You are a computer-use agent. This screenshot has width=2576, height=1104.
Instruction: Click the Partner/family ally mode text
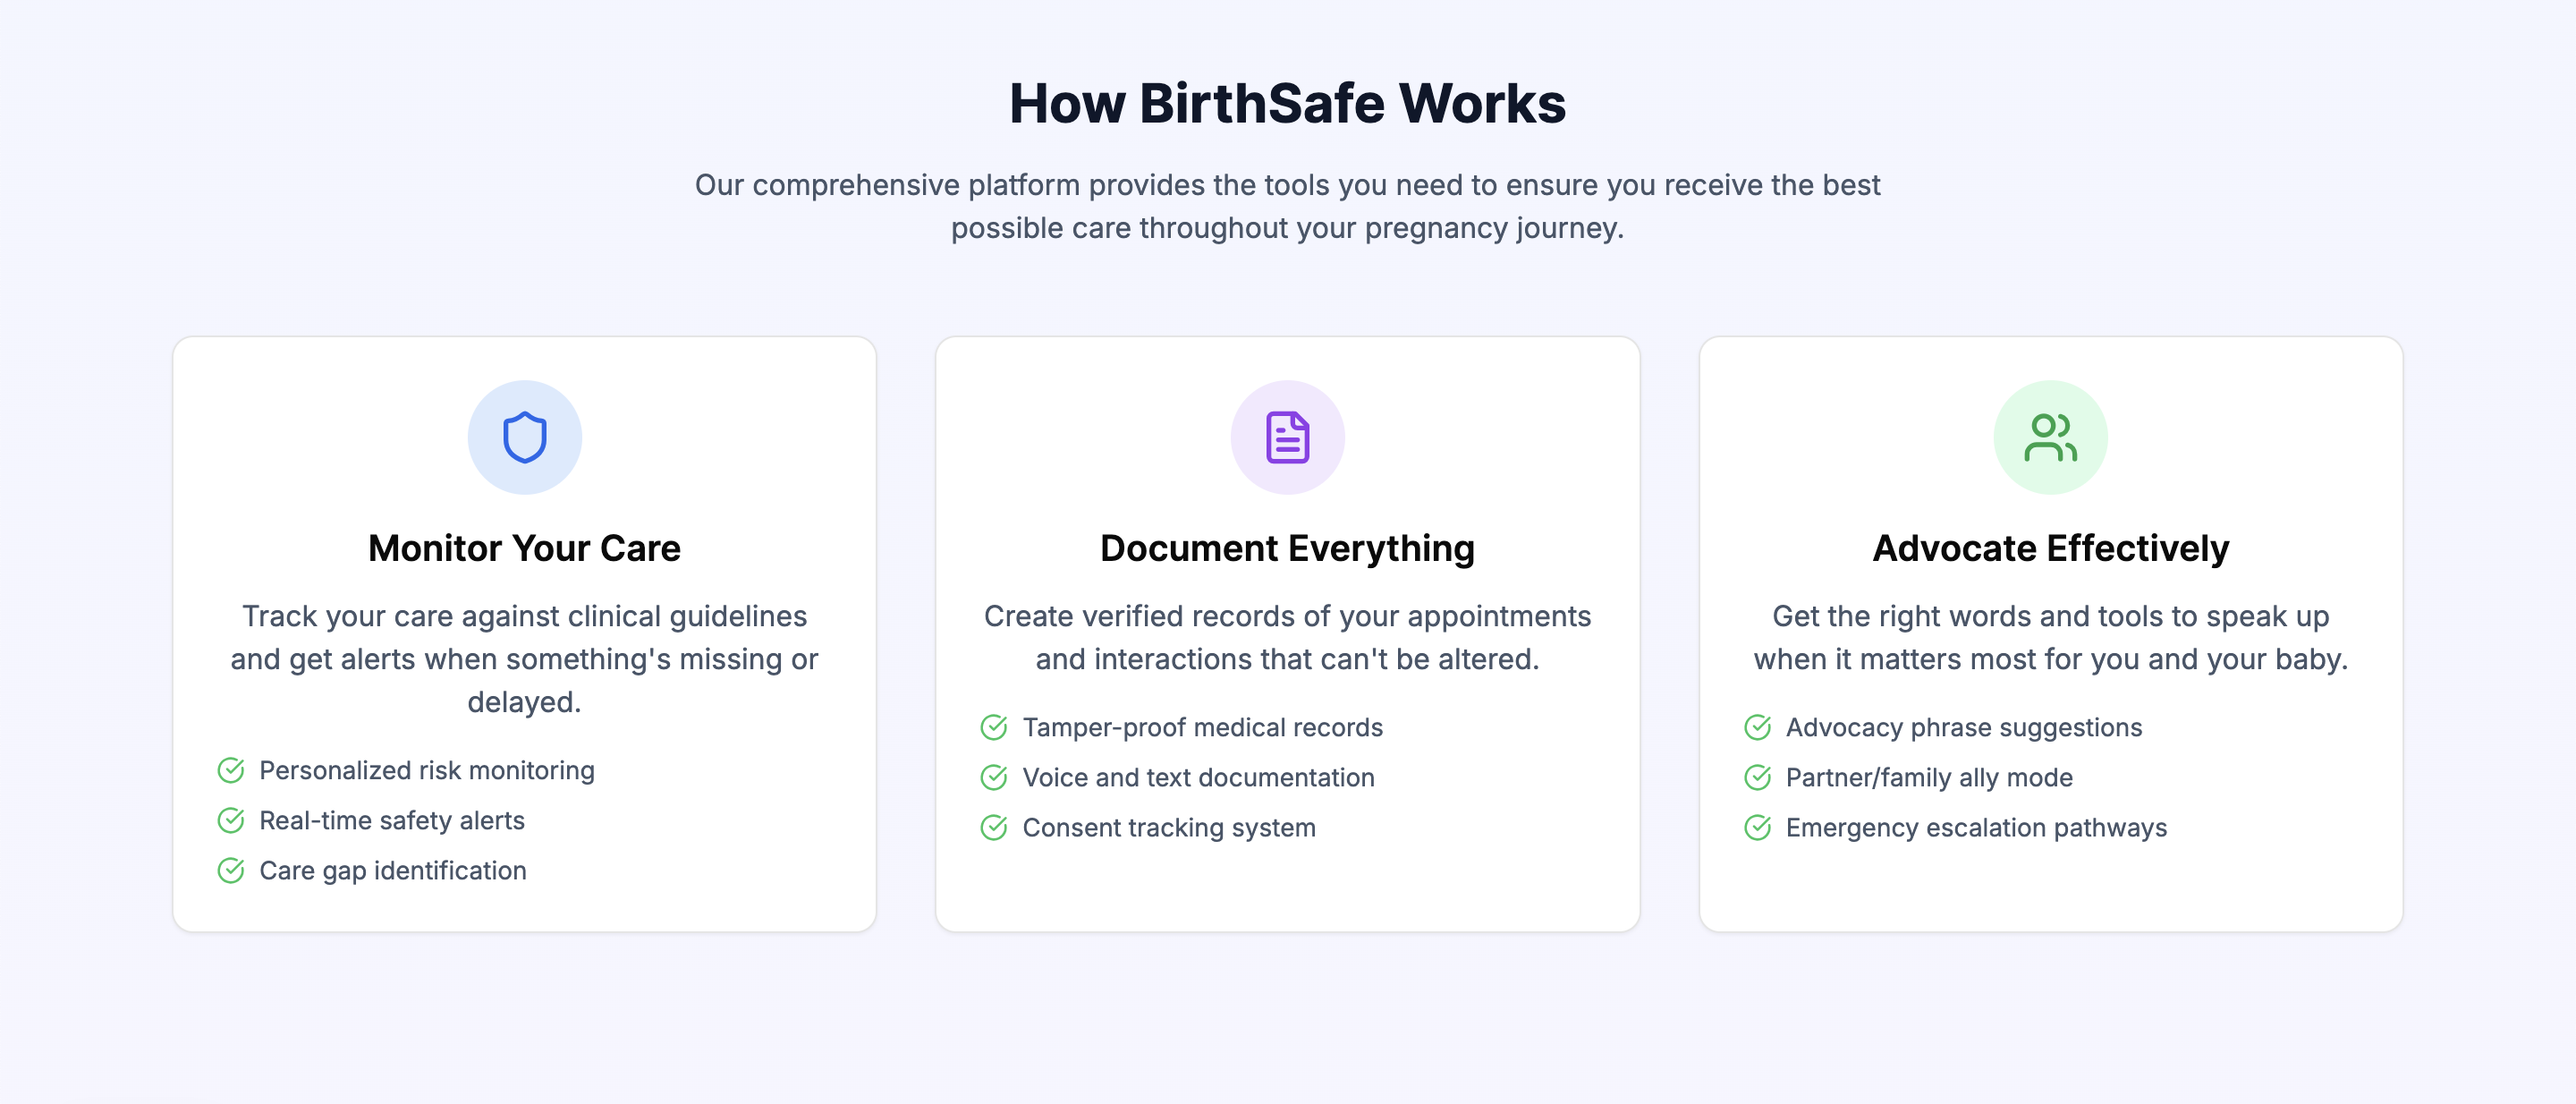pyautogui.click(x=1929, y=777)
